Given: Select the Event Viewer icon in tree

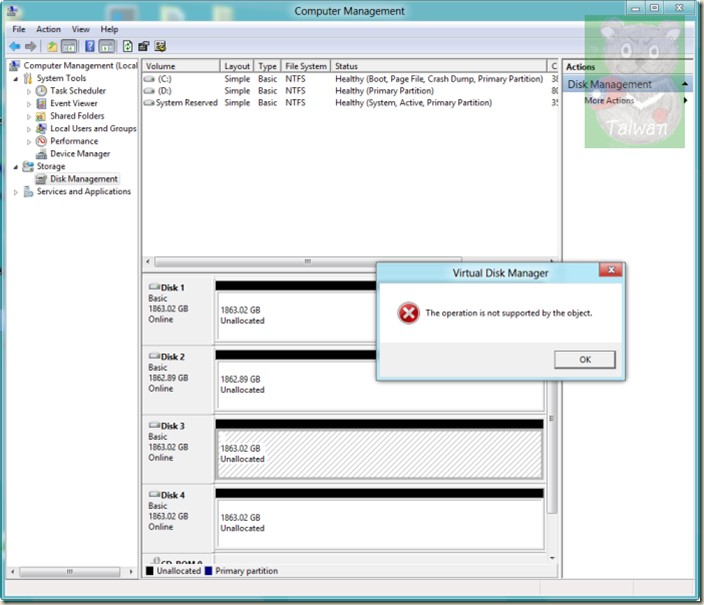Looking at the screenshot, I should [41, 103].
